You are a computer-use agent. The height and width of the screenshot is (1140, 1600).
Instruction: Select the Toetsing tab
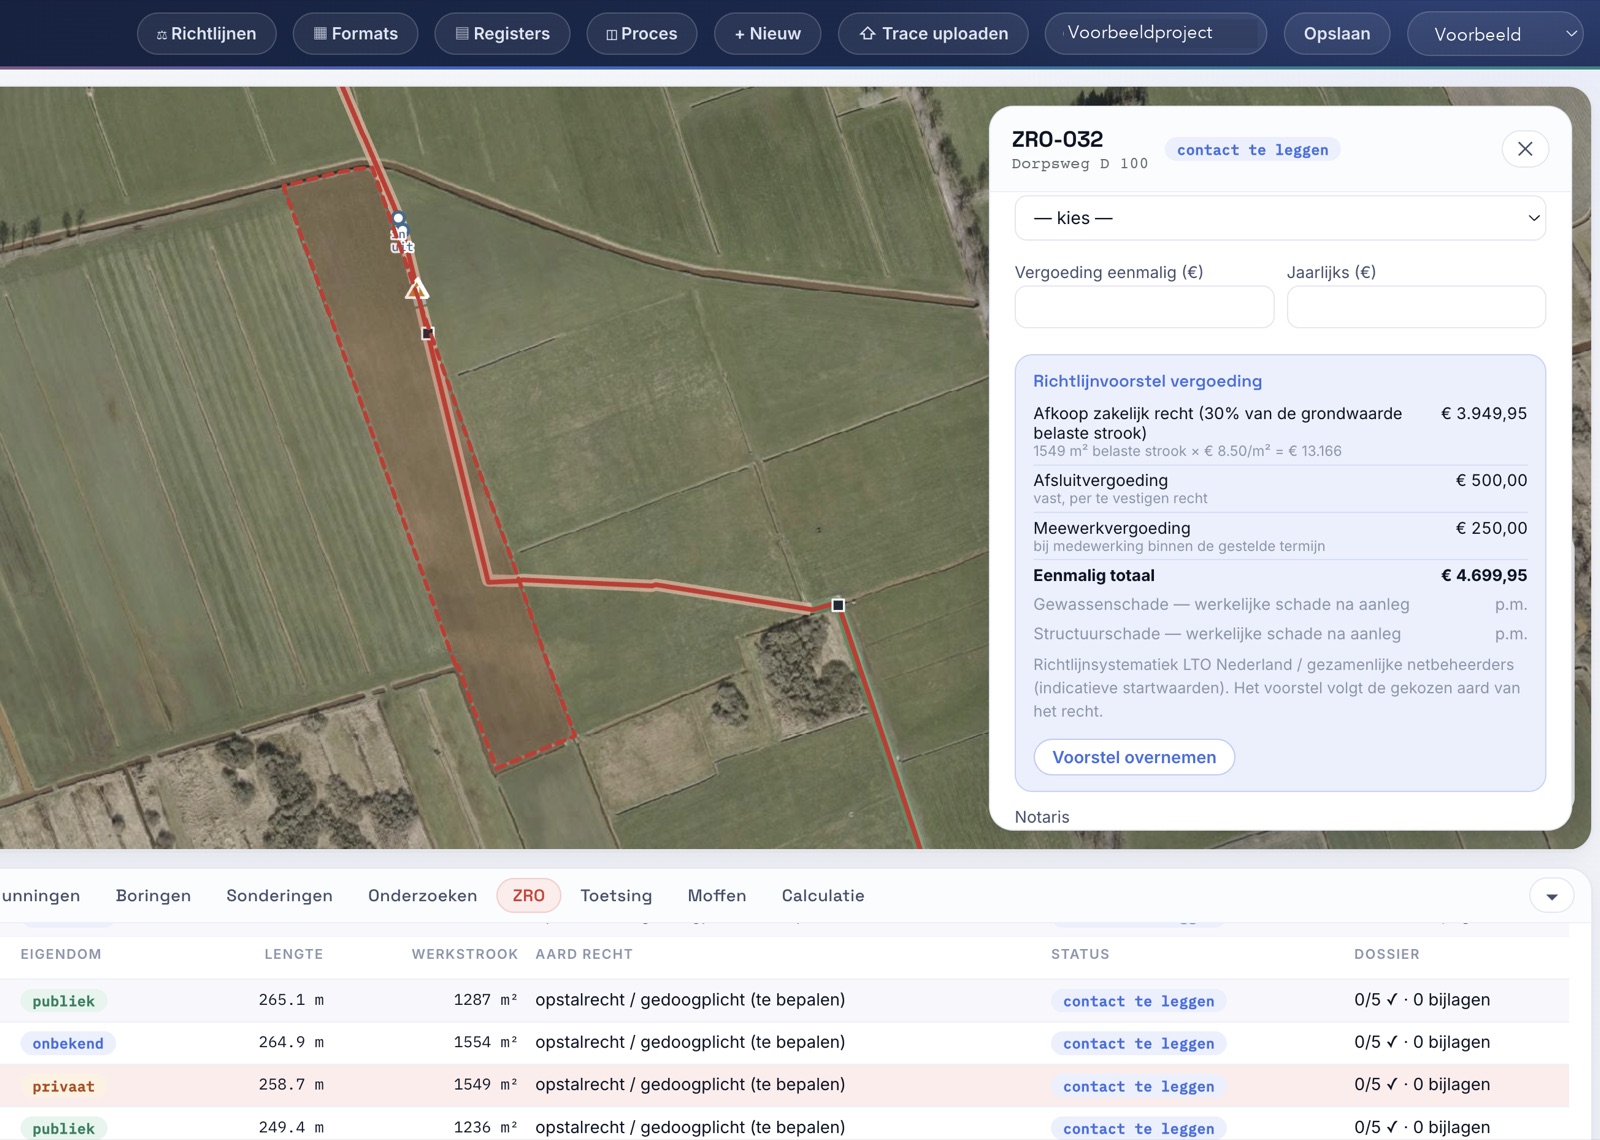point(616,896)
